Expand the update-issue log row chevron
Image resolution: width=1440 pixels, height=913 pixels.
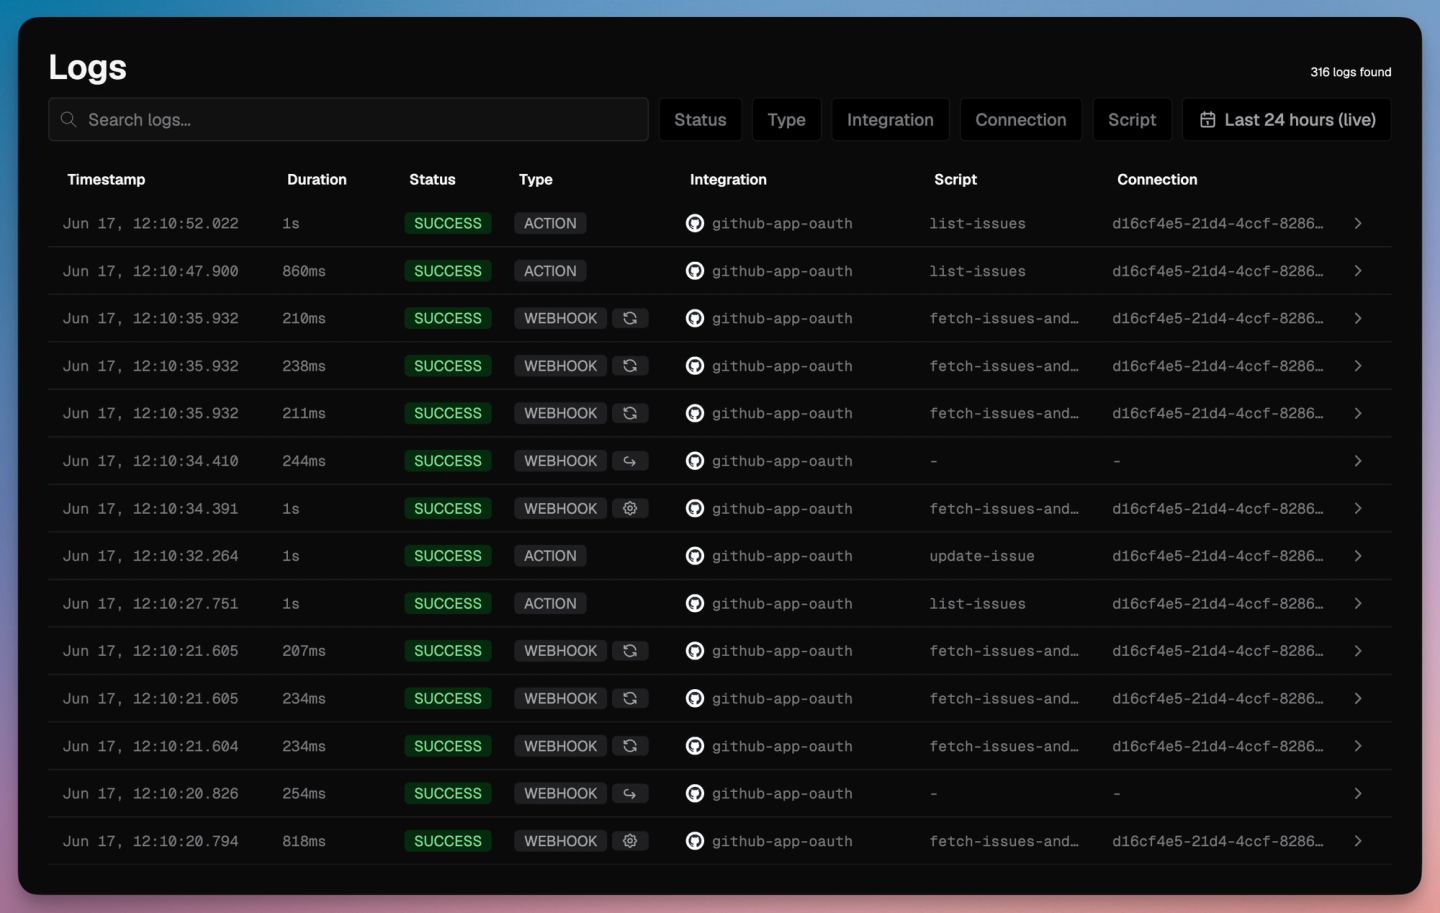[x=1358, y=556]
